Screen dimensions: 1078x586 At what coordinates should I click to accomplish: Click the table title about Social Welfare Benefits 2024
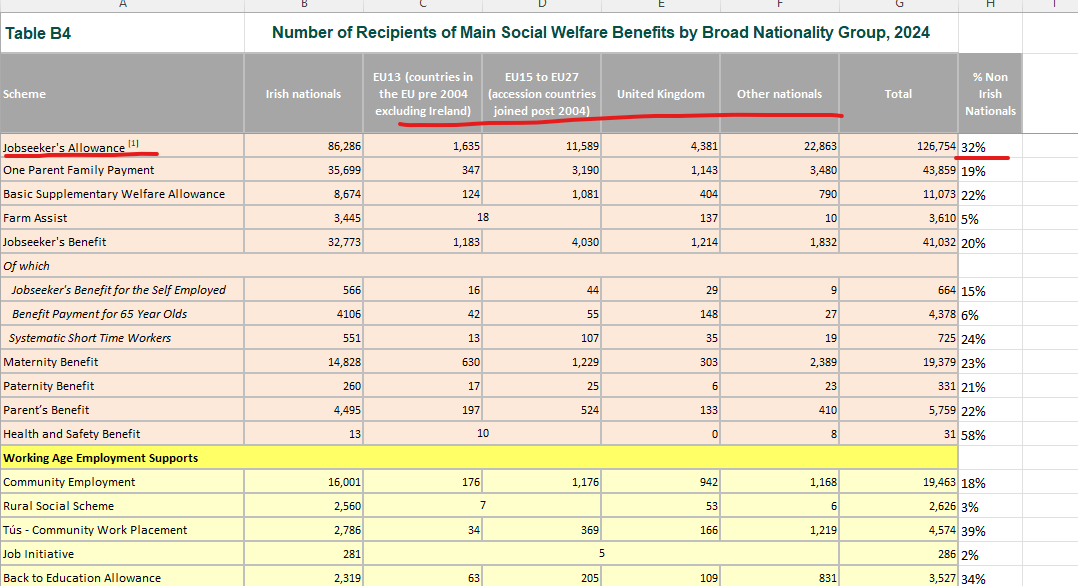[x=601, y=33]
